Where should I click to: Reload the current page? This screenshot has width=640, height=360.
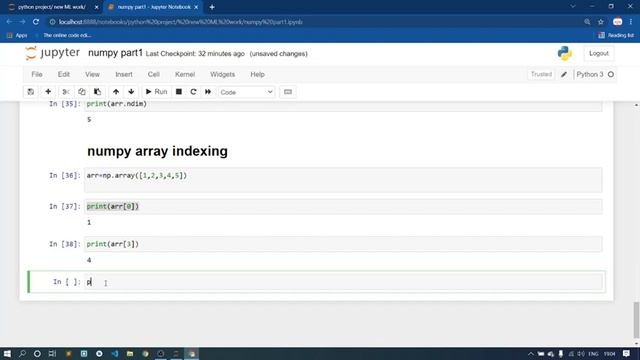click(x=36, y=22)
